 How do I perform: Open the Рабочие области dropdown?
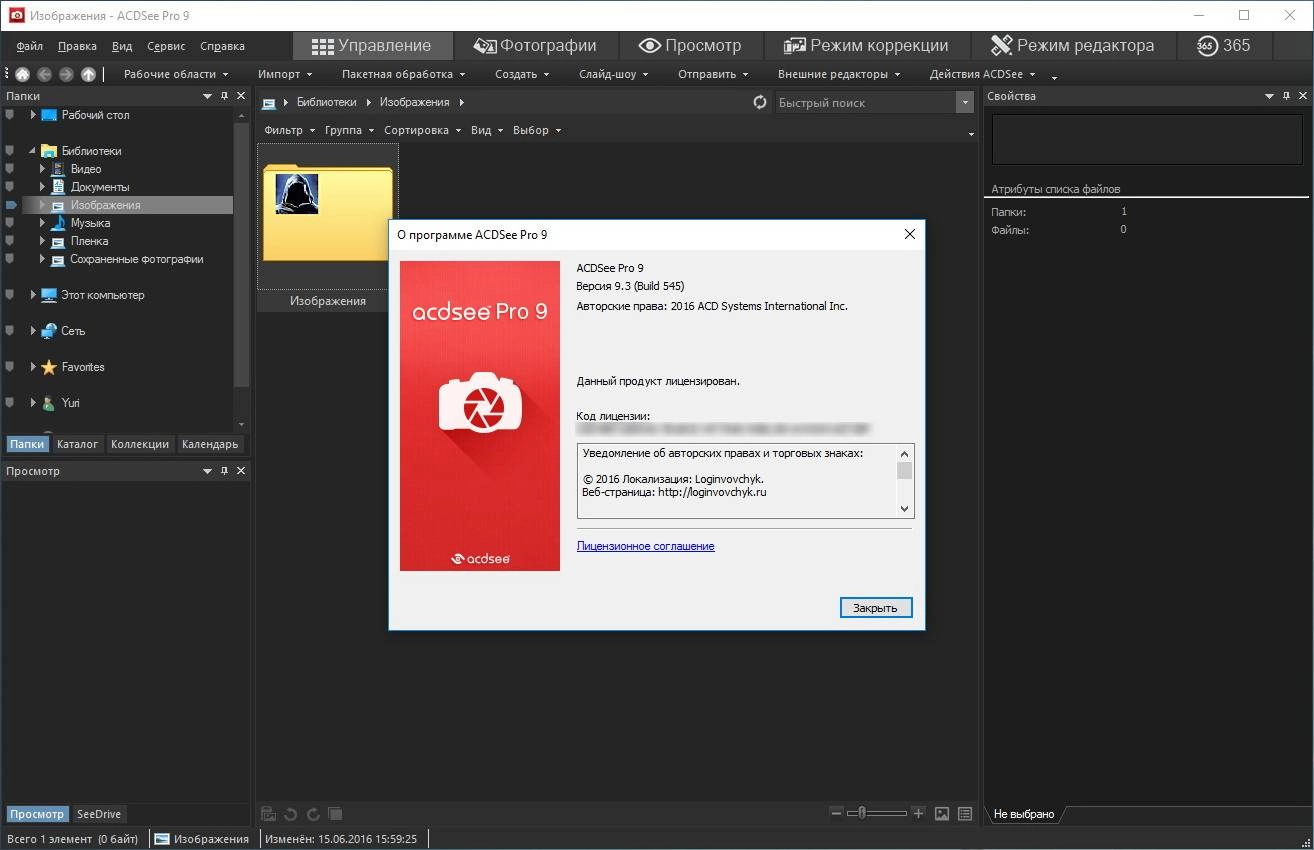pyautogui.click(x=176, y=74)
